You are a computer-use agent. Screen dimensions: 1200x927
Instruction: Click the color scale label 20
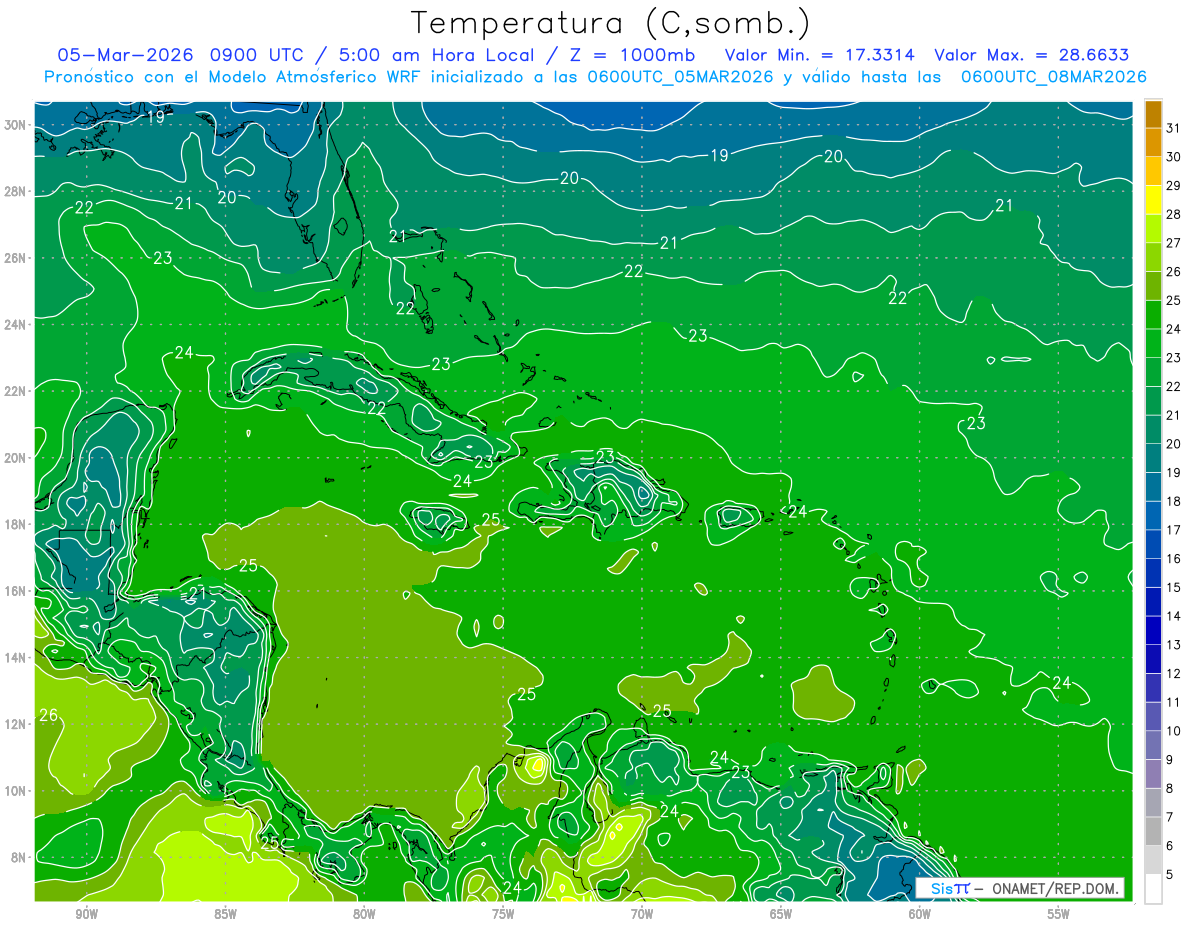pos(1173,444)
